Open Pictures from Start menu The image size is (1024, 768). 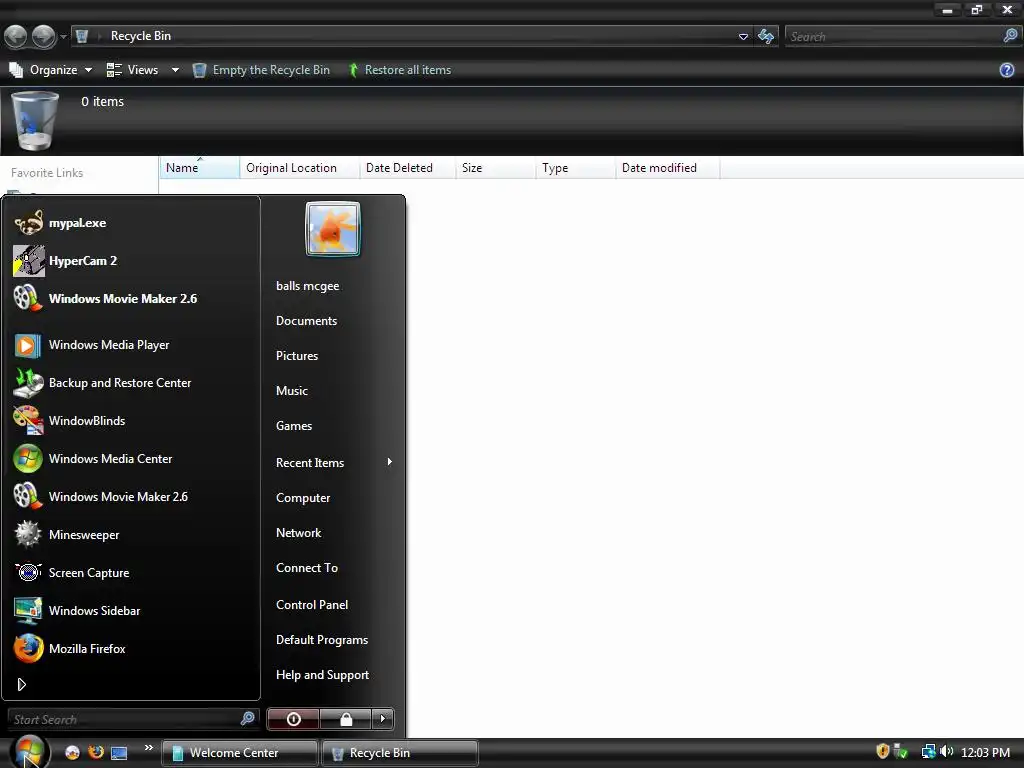pyautogui.click(x=297, y=356)
